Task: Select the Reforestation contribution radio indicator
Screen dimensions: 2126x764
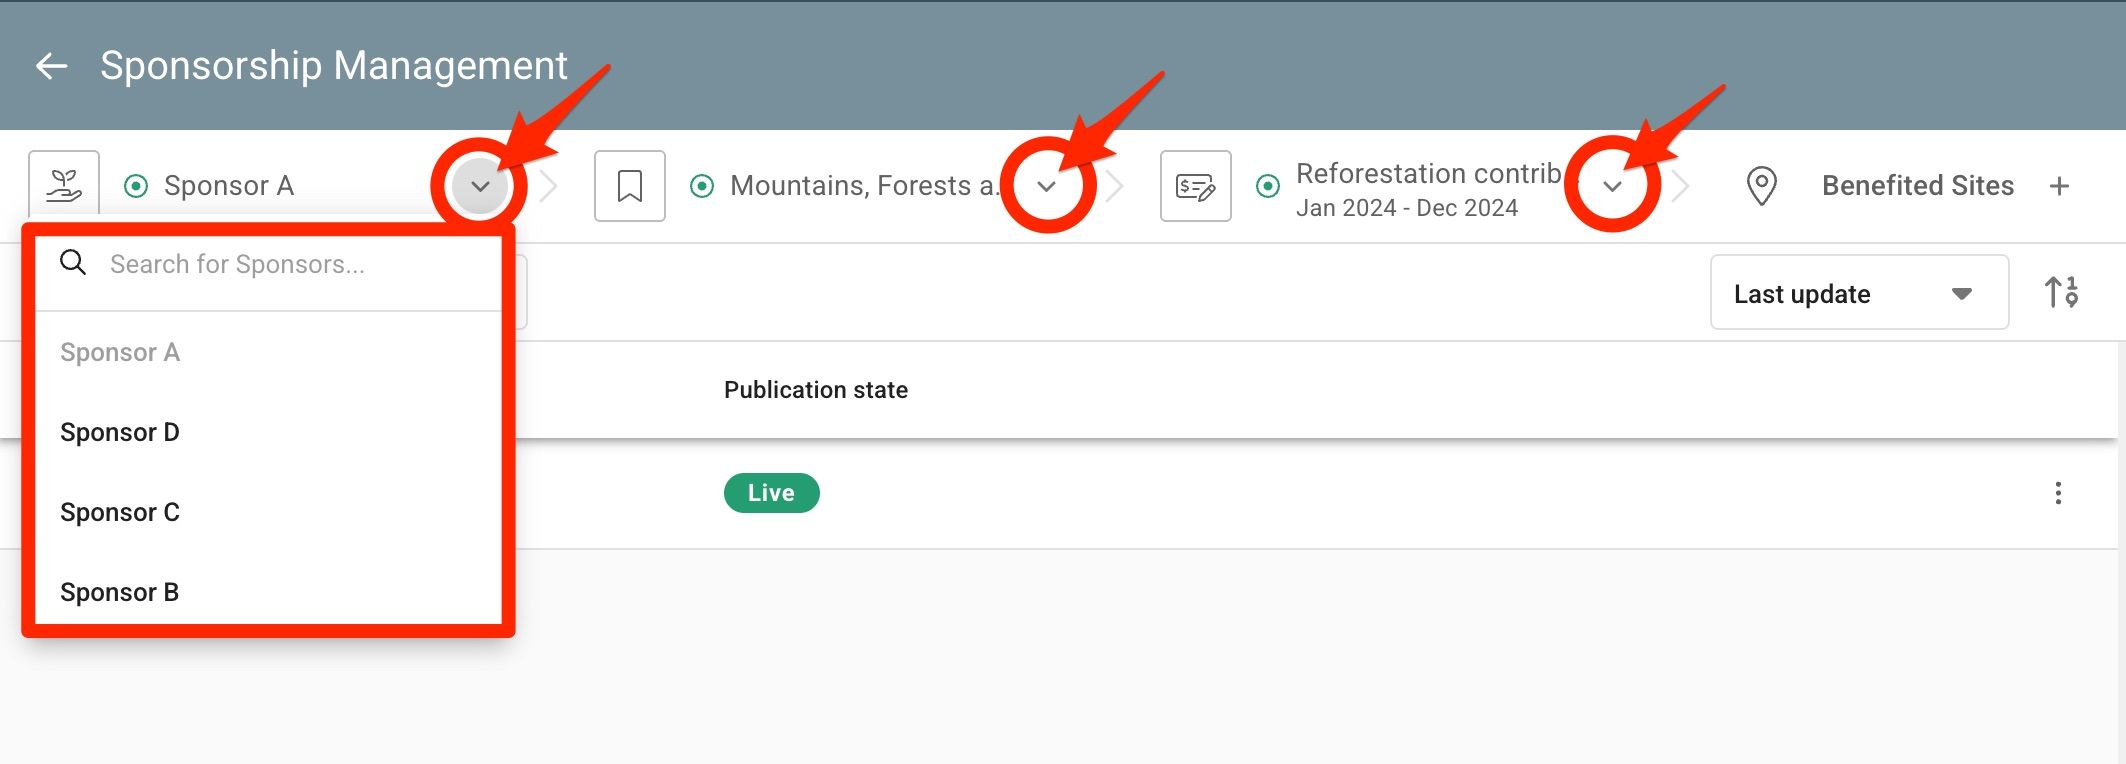Action: pyautogui.click(x=1268, y=186)
